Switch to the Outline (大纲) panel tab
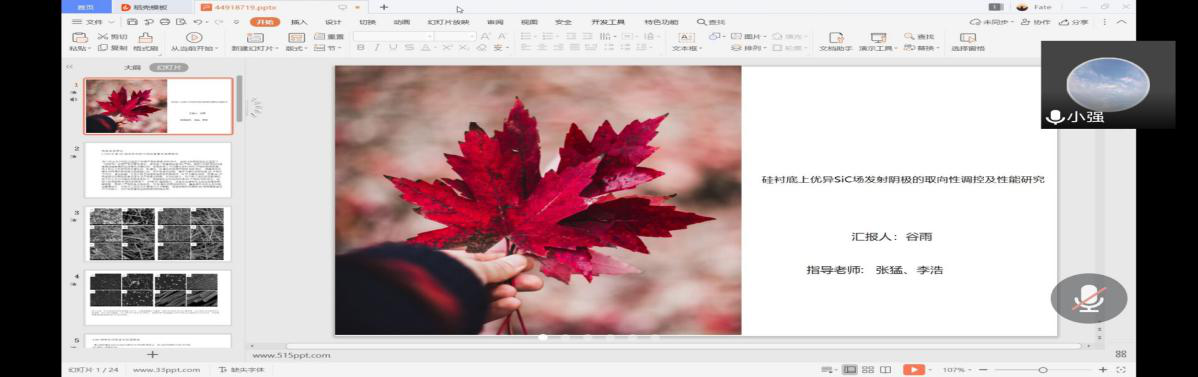1198x377 pixels. point(131,67)
